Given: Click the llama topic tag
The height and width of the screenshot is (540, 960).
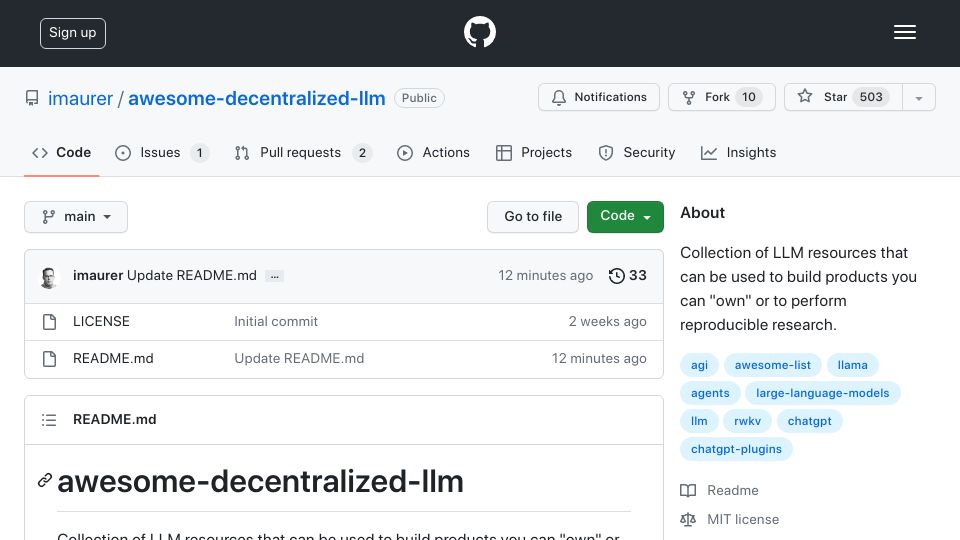Looking at the screenshot, I should click(x=852, y=365).
